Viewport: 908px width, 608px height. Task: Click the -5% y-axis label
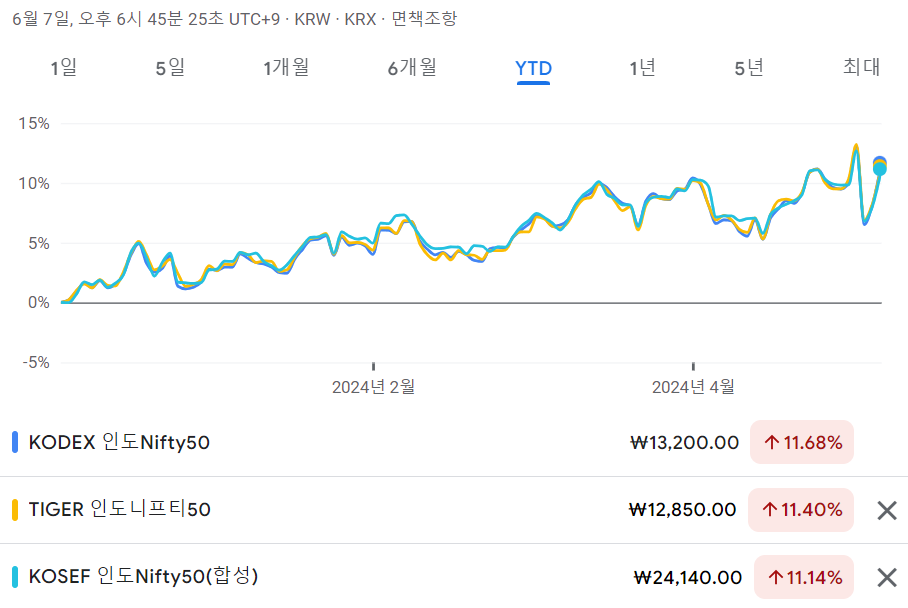36,363
